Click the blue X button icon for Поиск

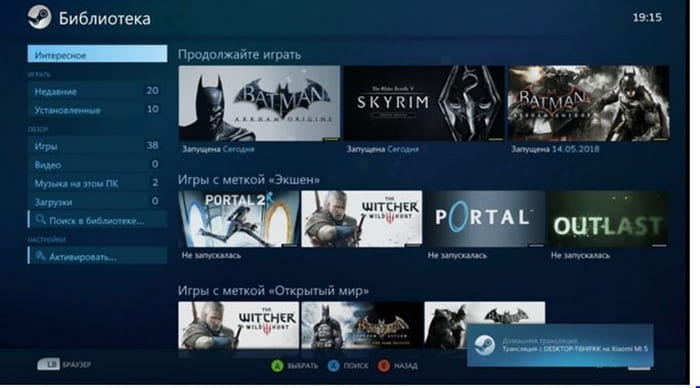[x=333, y=366]
